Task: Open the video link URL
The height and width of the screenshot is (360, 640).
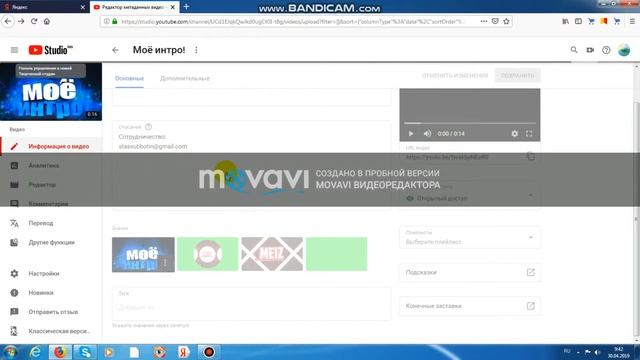Action: [447, 157]
